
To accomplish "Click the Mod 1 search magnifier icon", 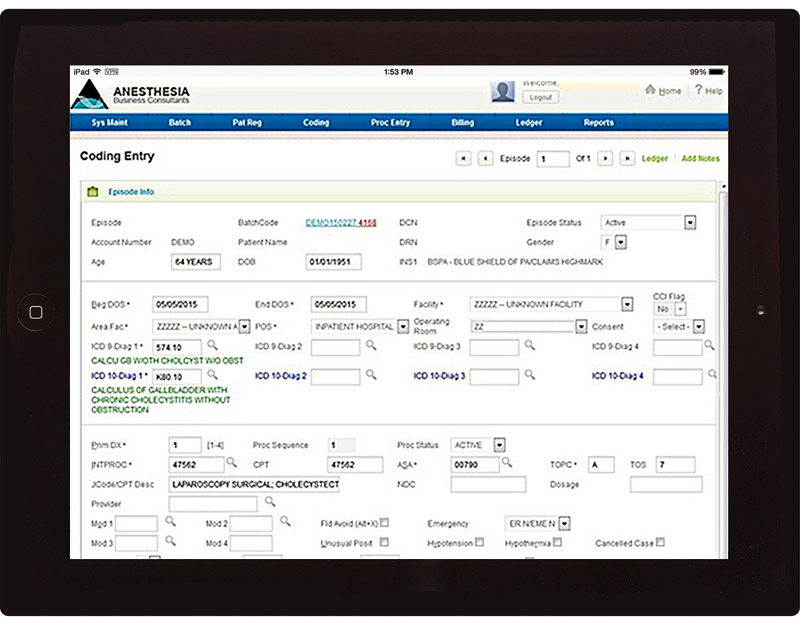I will click(172, 522).
